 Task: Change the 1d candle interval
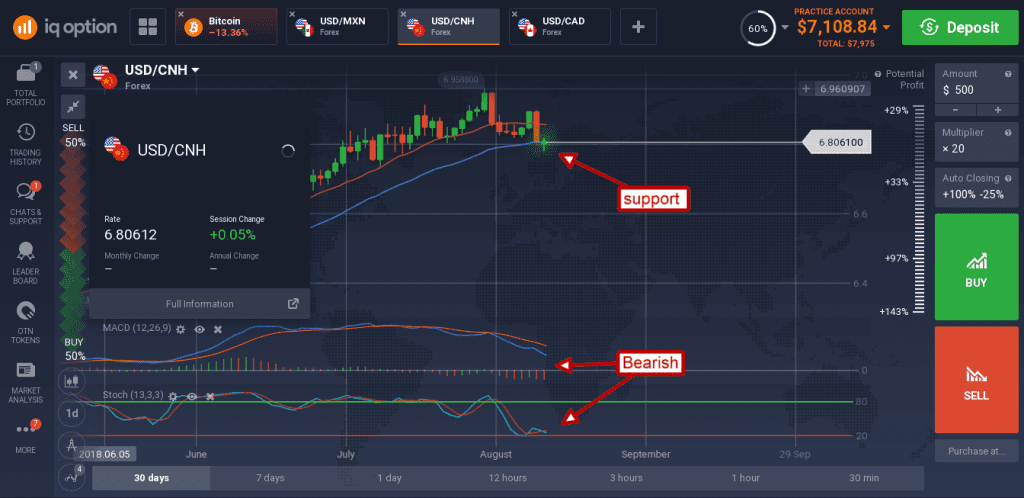pyautogui.click(x=71, y=412)
